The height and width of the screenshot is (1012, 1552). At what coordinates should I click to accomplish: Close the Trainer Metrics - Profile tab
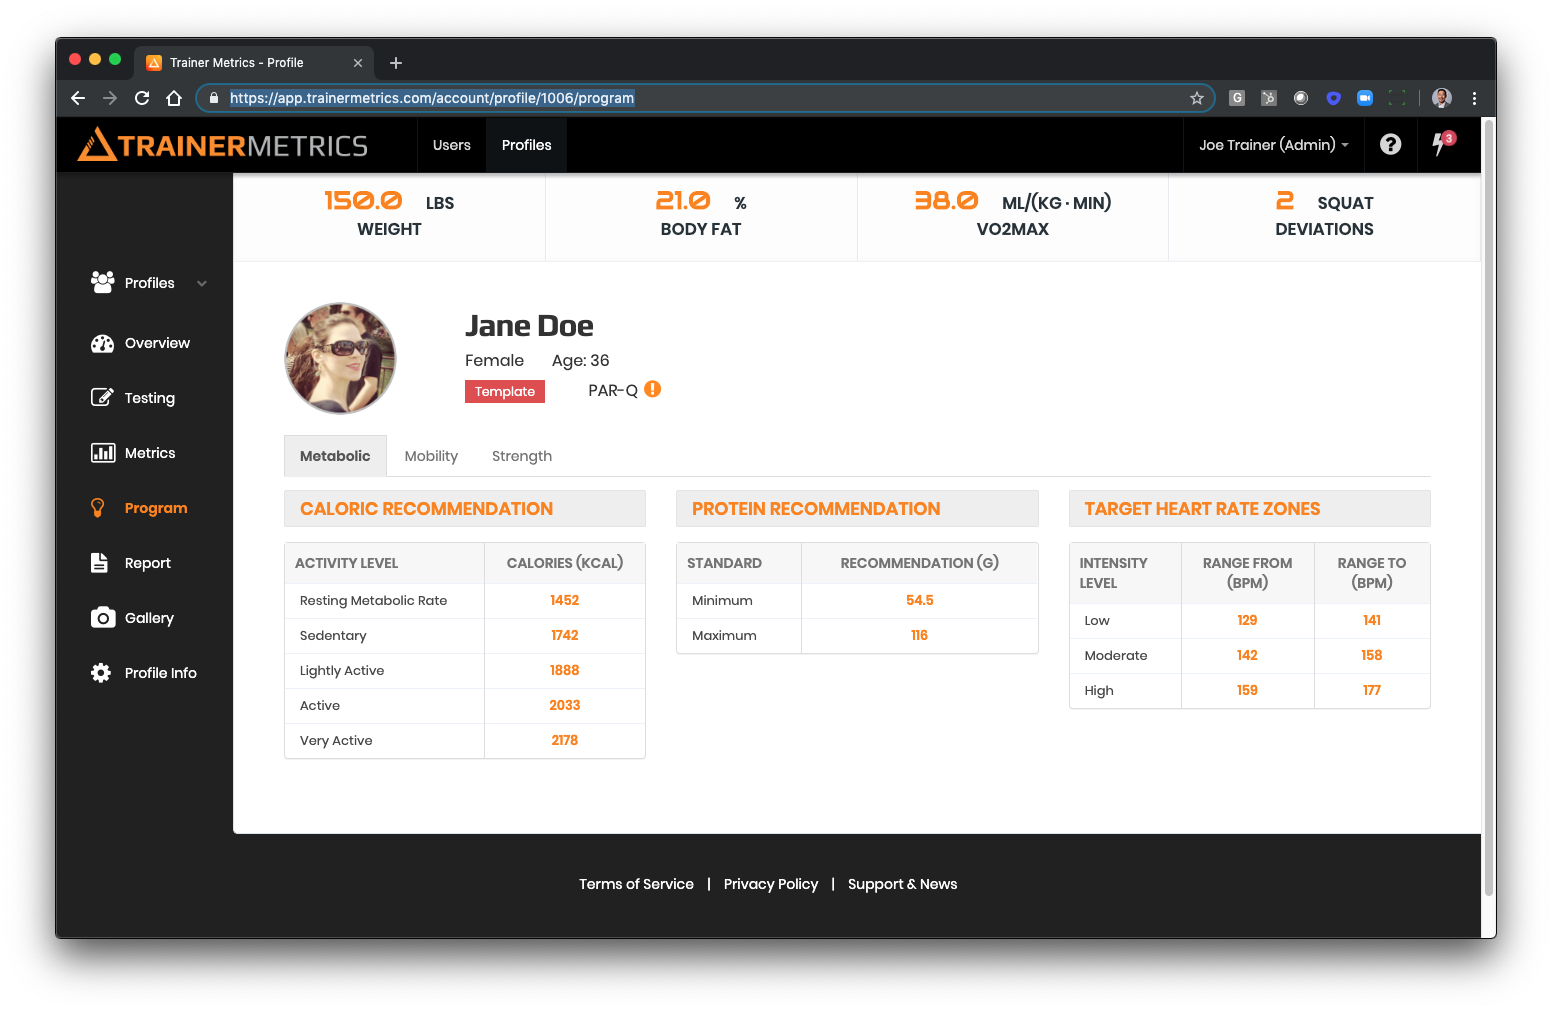(x=358, y=63)
